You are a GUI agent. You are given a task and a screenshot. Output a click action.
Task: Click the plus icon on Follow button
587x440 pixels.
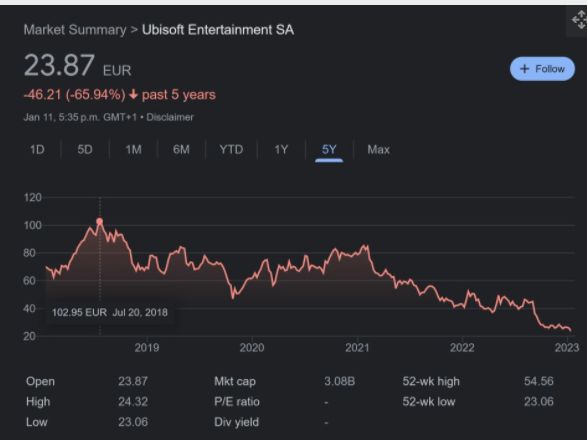coord(524,69)
